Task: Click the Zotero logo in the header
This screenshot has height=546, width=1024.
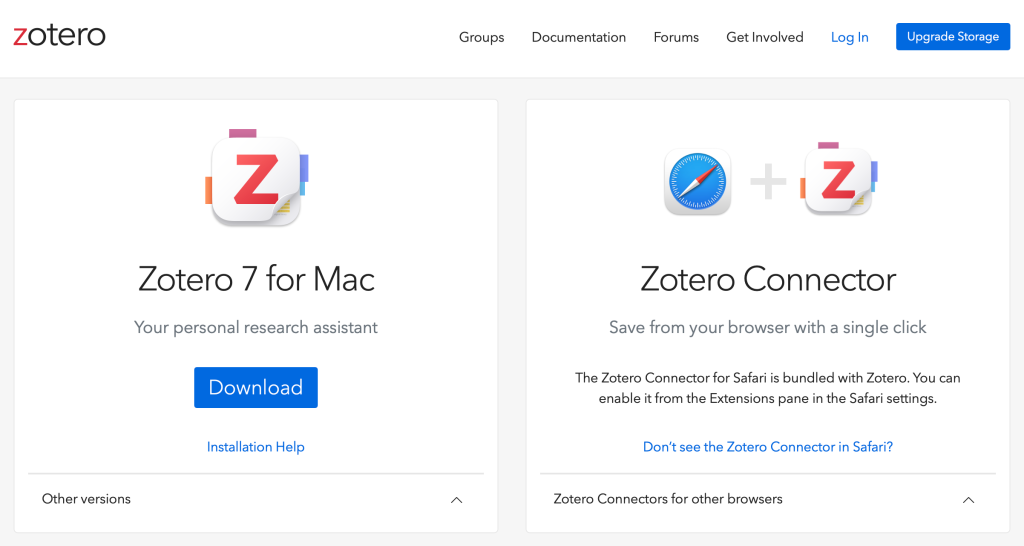Action: [59, 36]
